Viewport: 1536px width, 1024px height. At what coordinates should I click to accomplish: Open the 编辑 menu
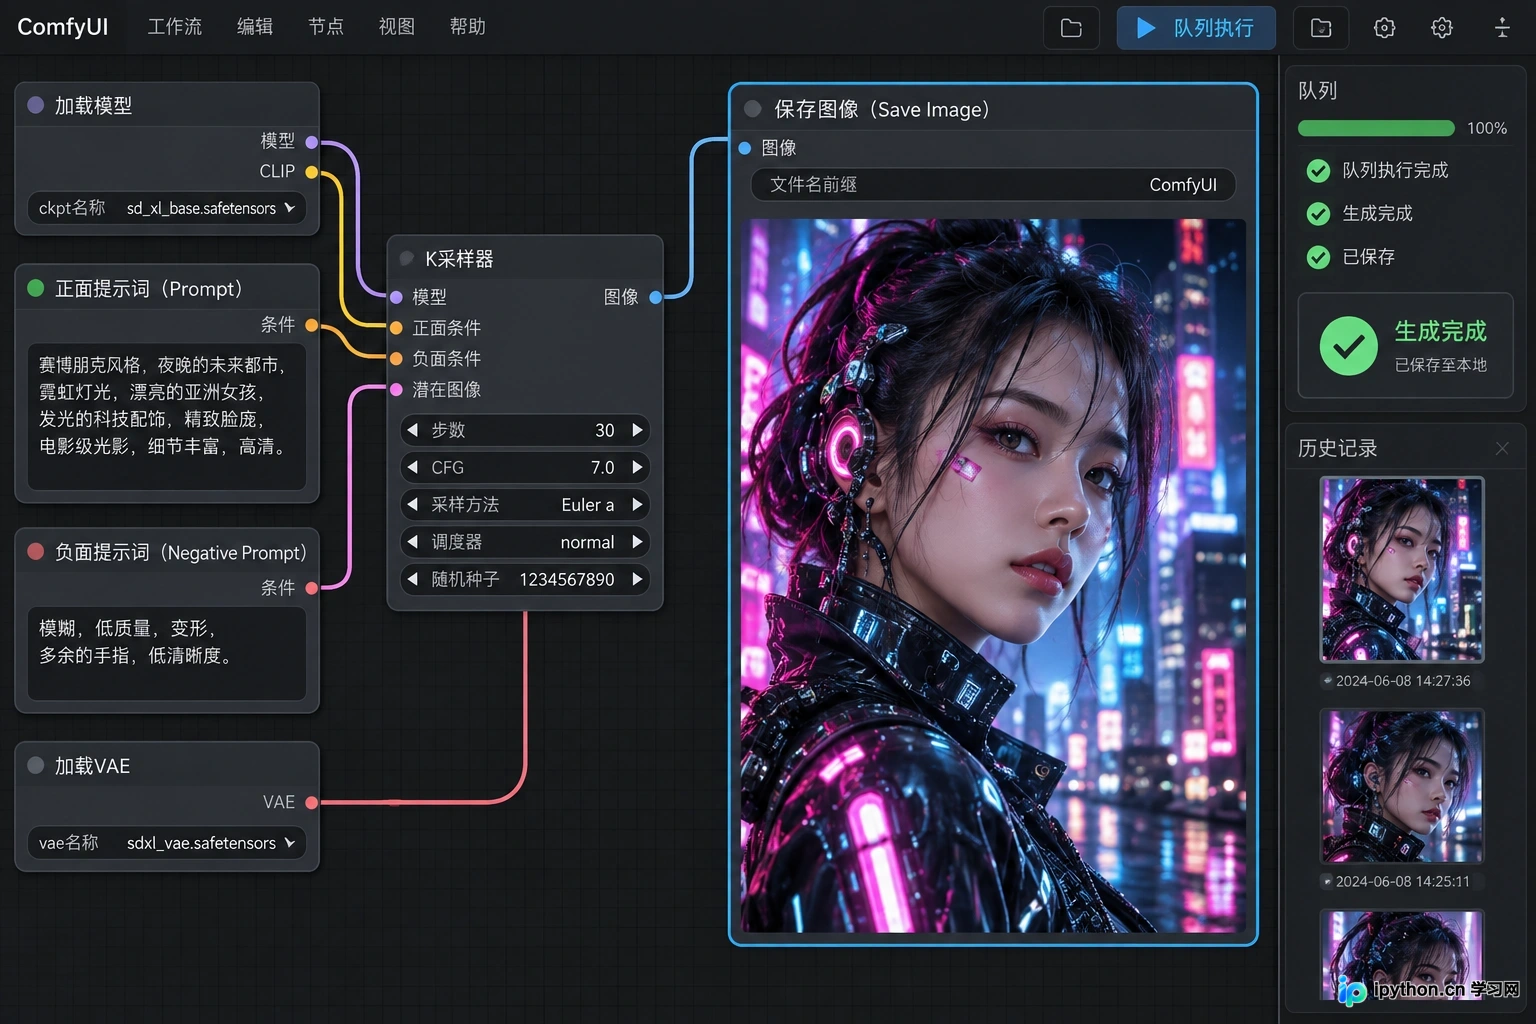tap(255, 27)
